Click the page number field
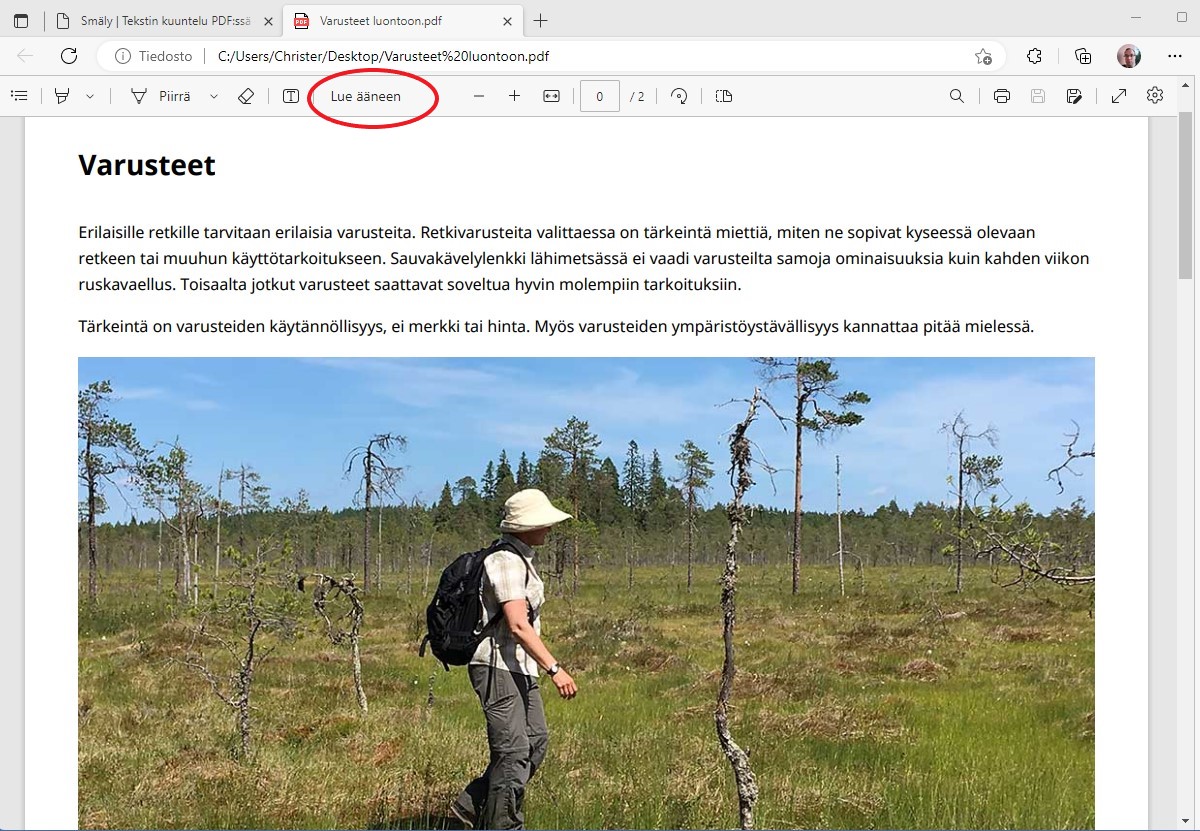 click(x=600, y=96)
